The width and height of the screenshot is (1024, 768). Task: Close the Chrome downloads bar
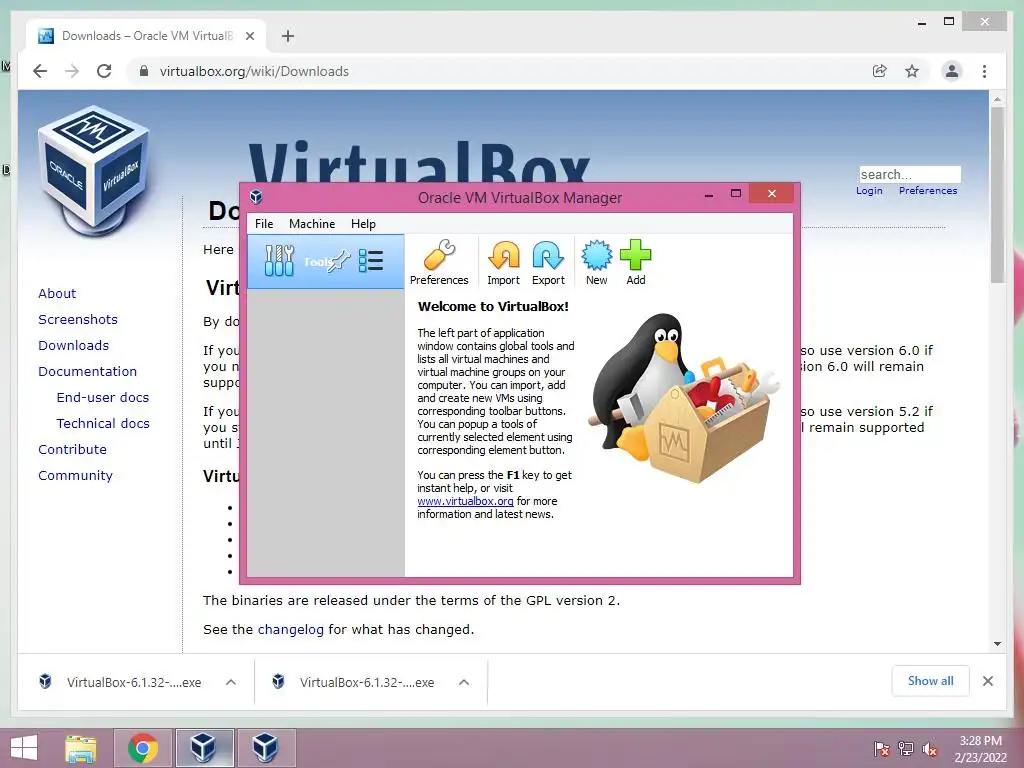tap(988, 681)
